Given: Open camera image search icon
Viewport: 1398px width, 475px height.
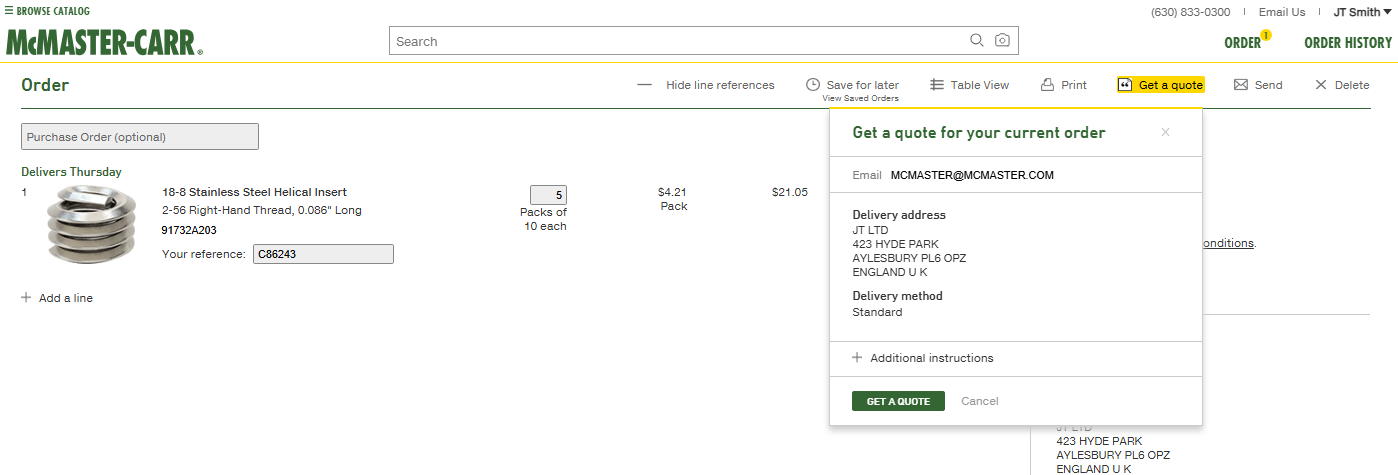Looking at the screenshot, I should [x=1002, y=41].
